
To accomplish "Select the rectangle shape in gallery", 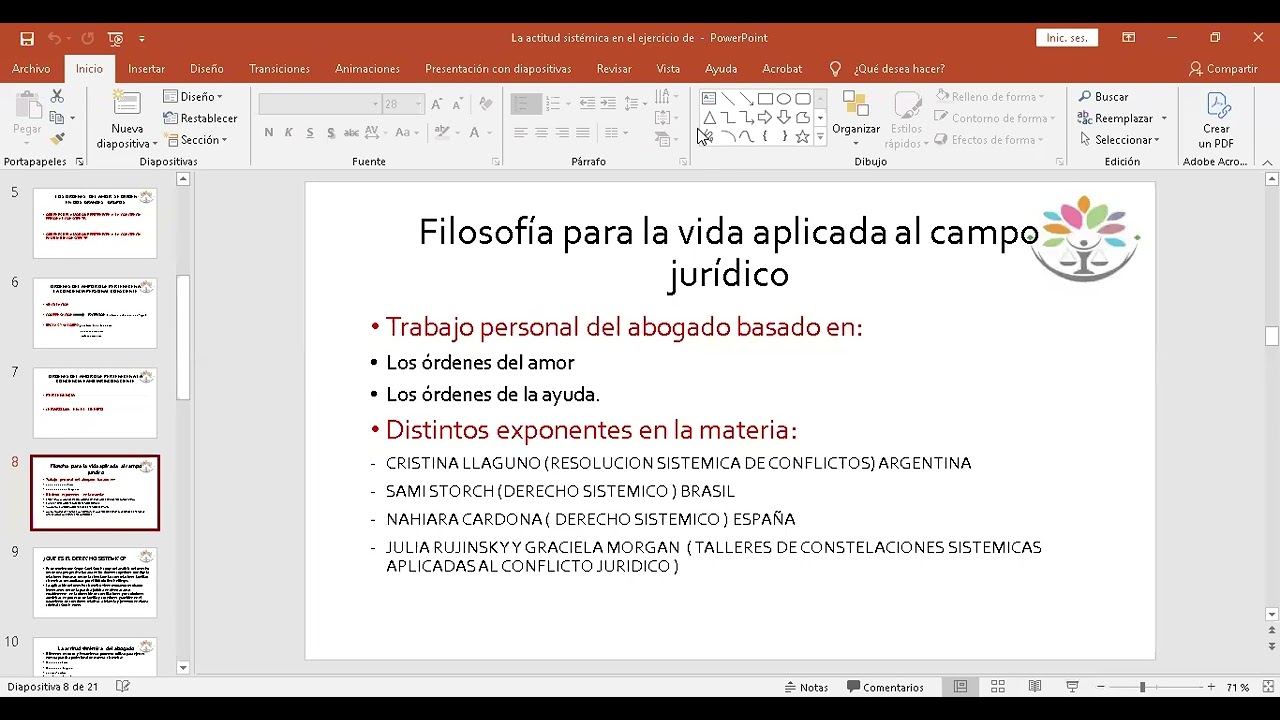I will (x=765, y=99).
